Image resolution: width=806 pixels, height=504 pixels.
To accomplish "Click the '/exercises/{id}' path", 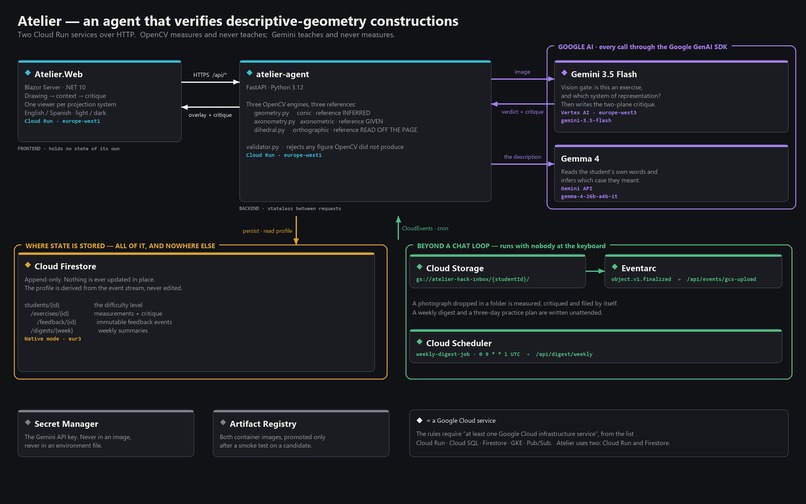I will pos(50,314).
